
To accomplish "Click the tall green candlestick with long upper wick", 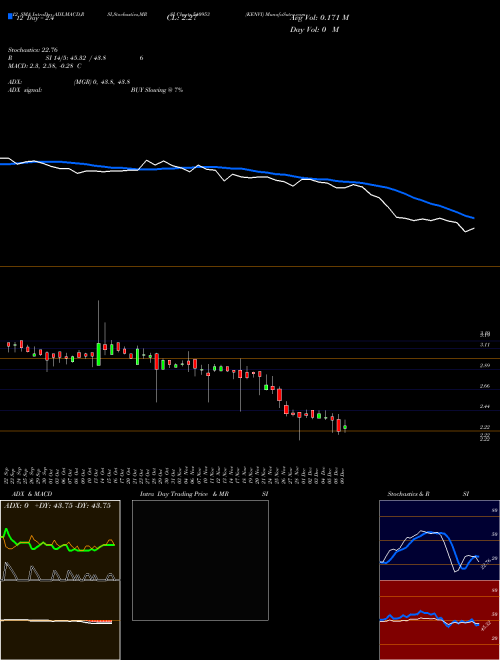I will pyautogui.click(x=99, y=354).
